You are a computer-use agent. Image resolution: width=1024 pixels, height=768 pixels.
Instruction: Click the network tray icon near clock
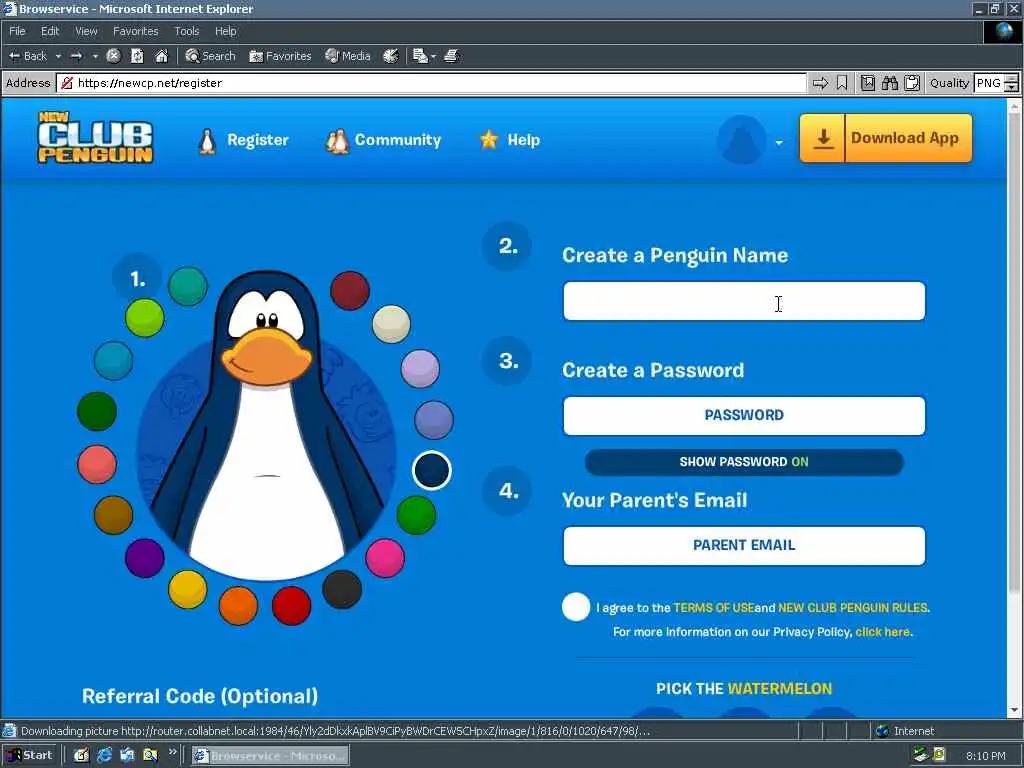click(921, 756)
